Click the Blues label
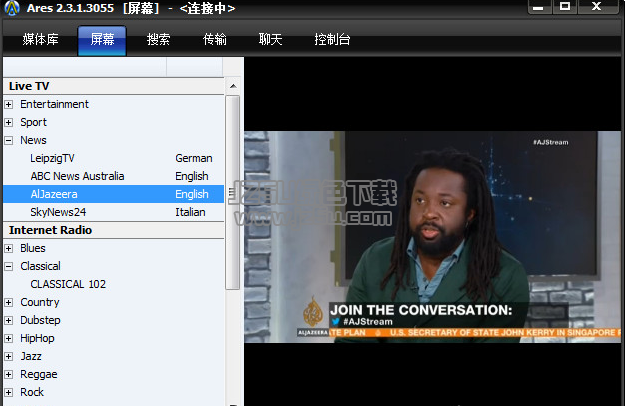 pos(33,248)
